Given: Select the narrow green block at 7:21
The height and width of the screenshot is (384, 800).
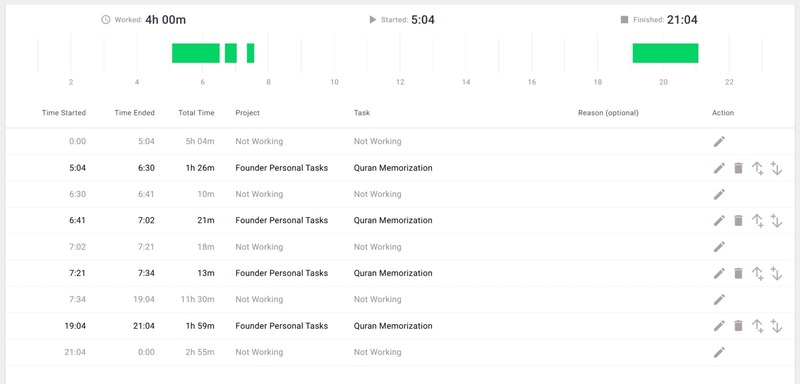Looking at the screenshot, I should 251,53.
